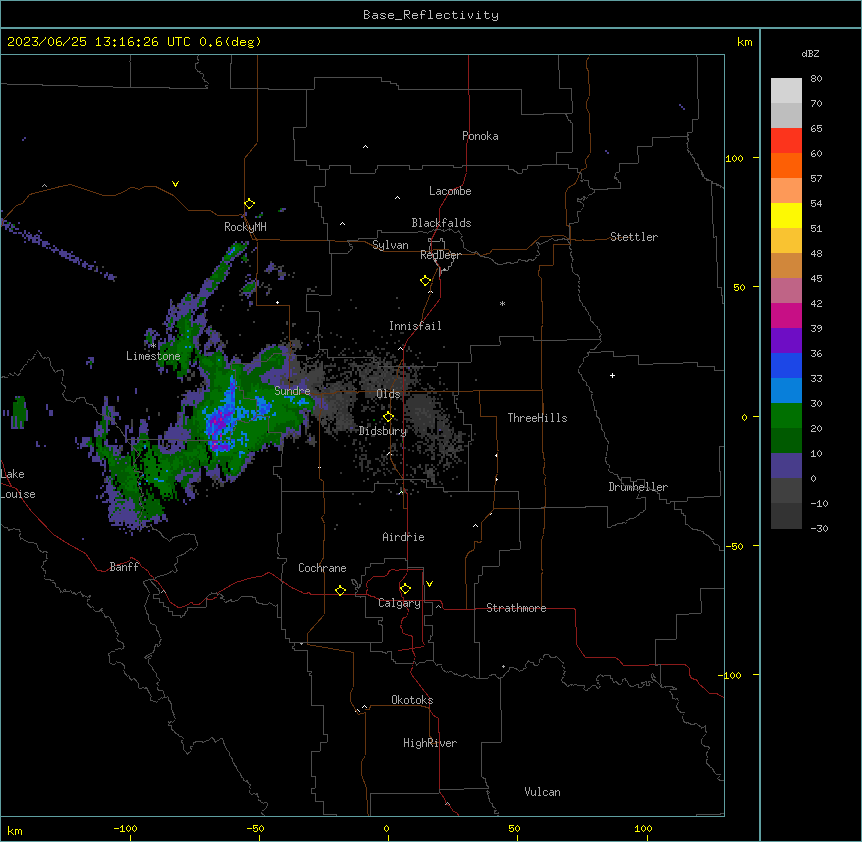Click the 65 value in dBZ legend
The height and width of the screenshot is (842, 862).
[x=816, y=128]
